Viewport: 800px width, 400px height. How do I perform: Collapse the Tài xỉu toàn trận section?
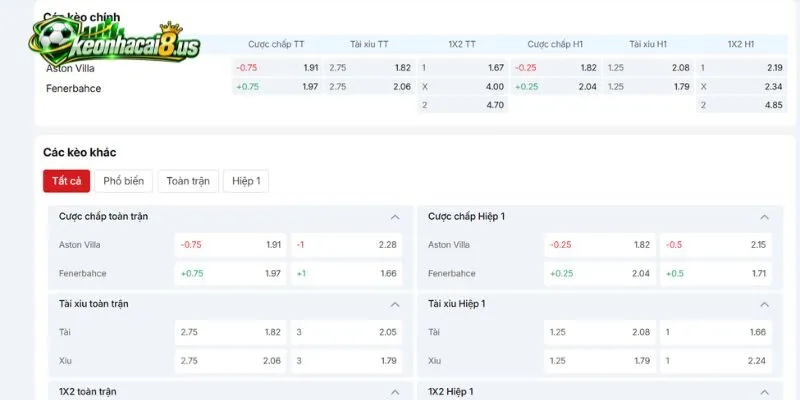[395, 305]
